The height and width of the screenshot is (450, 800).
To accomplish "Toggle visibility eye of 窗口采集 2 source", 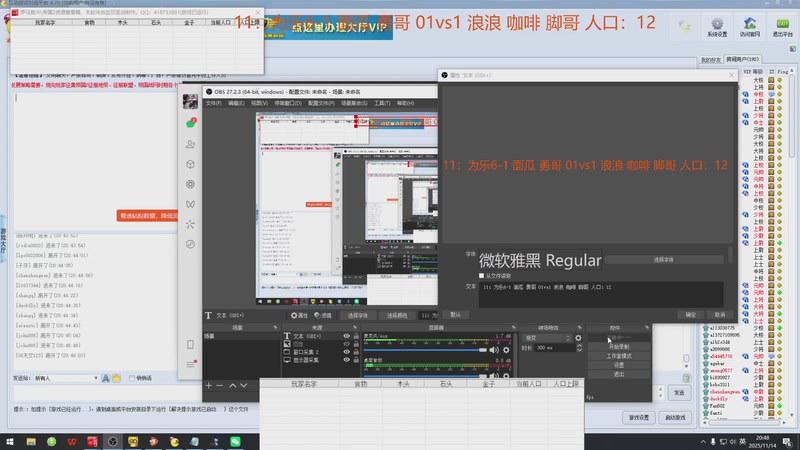I will click(346, 352).
